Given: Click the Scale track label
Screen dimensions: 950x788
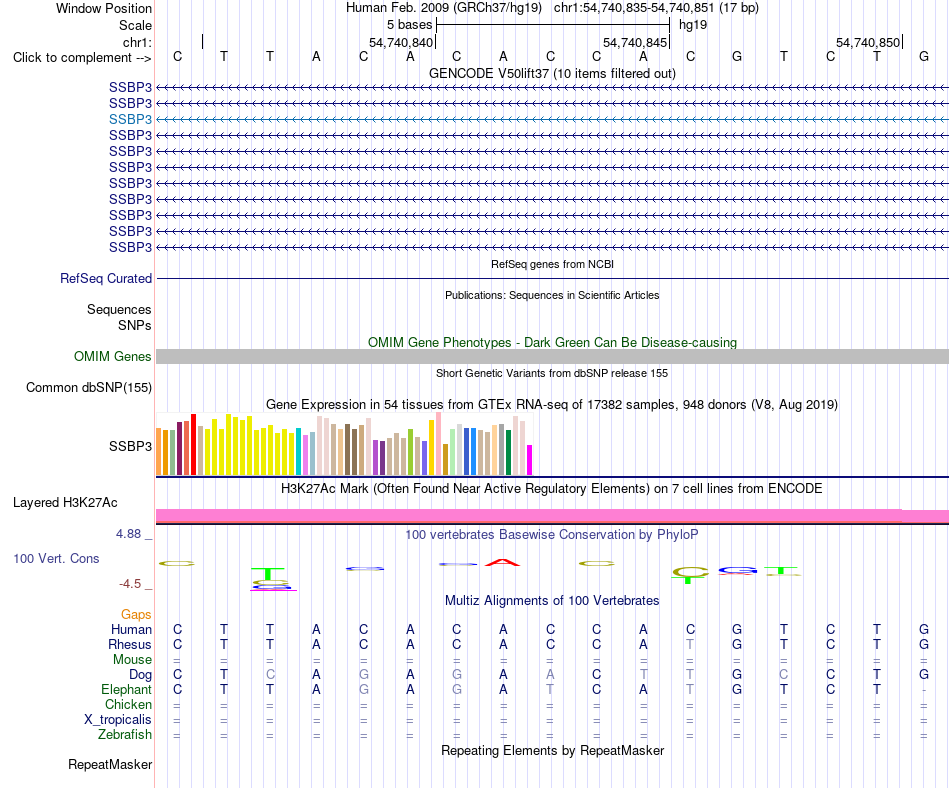Looking at the screenshot, I should [135, 25].
